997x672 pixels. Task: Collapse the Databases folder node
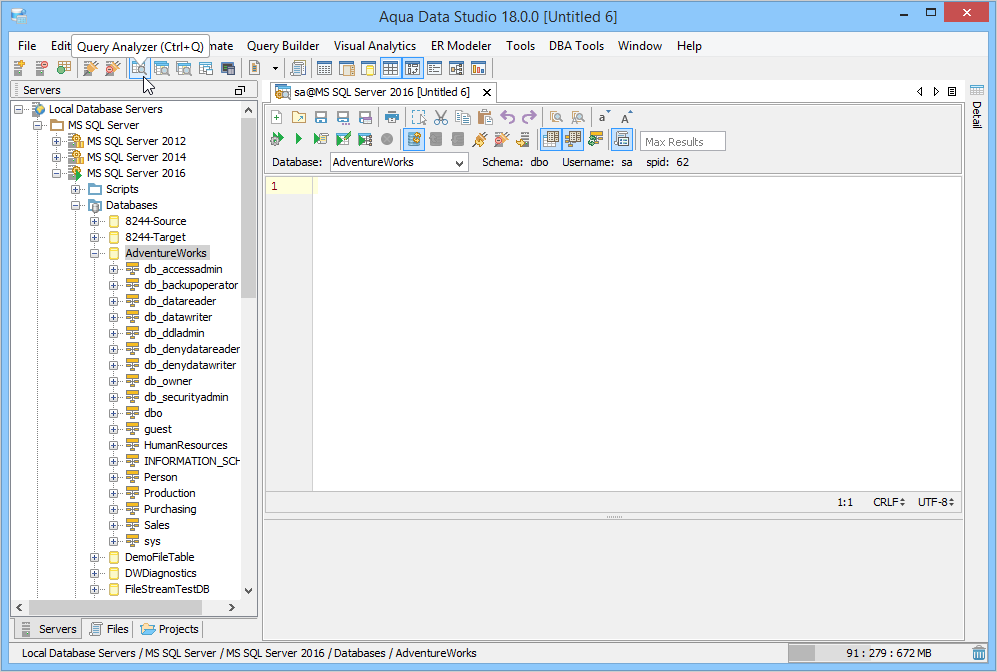(x=75, y=205)
